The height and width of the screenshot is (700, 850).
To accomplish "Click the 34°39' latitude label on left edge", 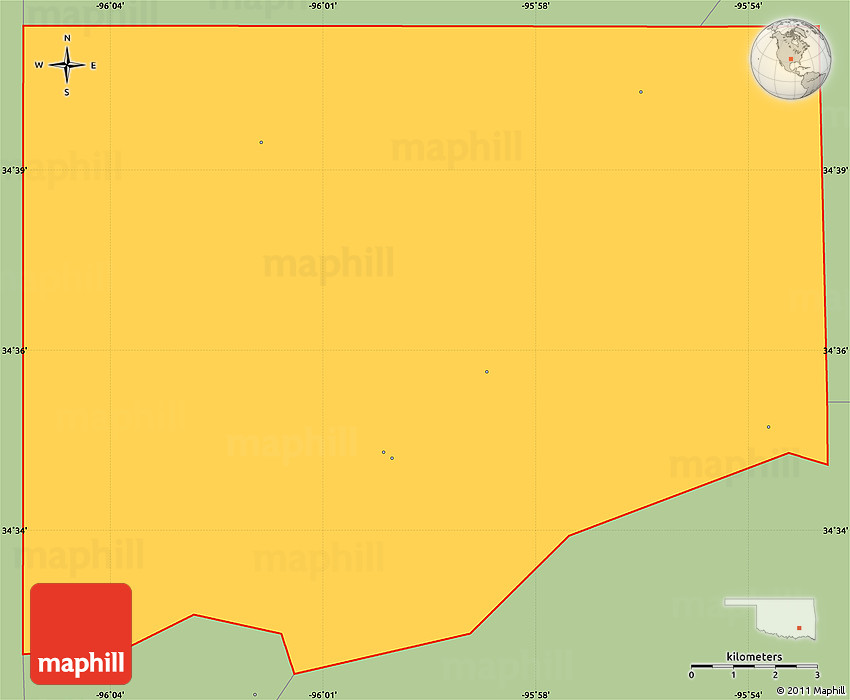I will [13, 170].
